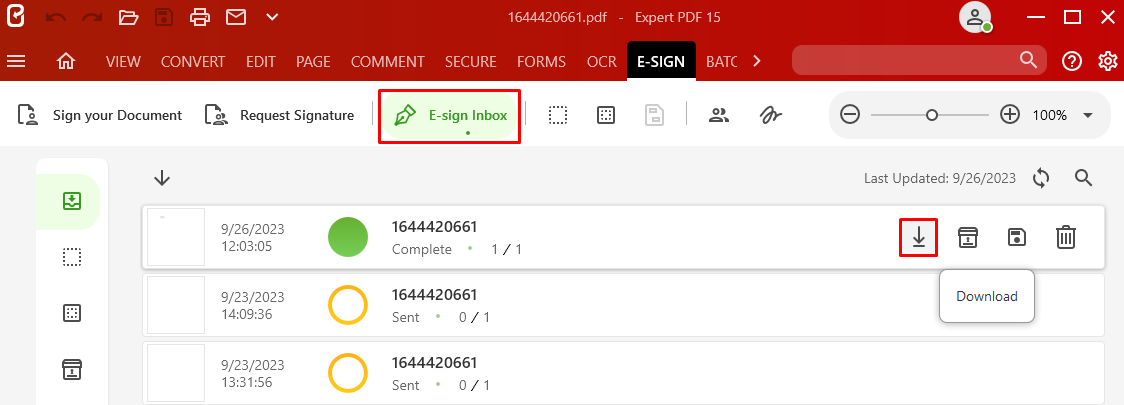
Task: Click the green Complete status circle
Action: pos(348,237)
